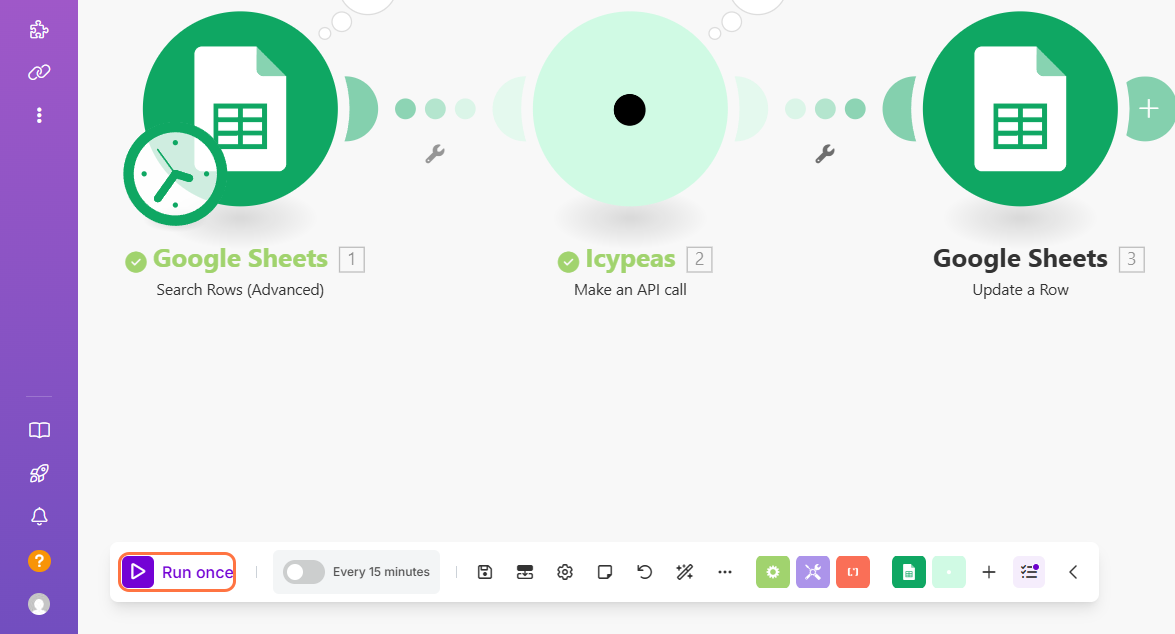Click the green check beside Icypeas
This screenshot has width=1175, height=634.
(568, 262)
